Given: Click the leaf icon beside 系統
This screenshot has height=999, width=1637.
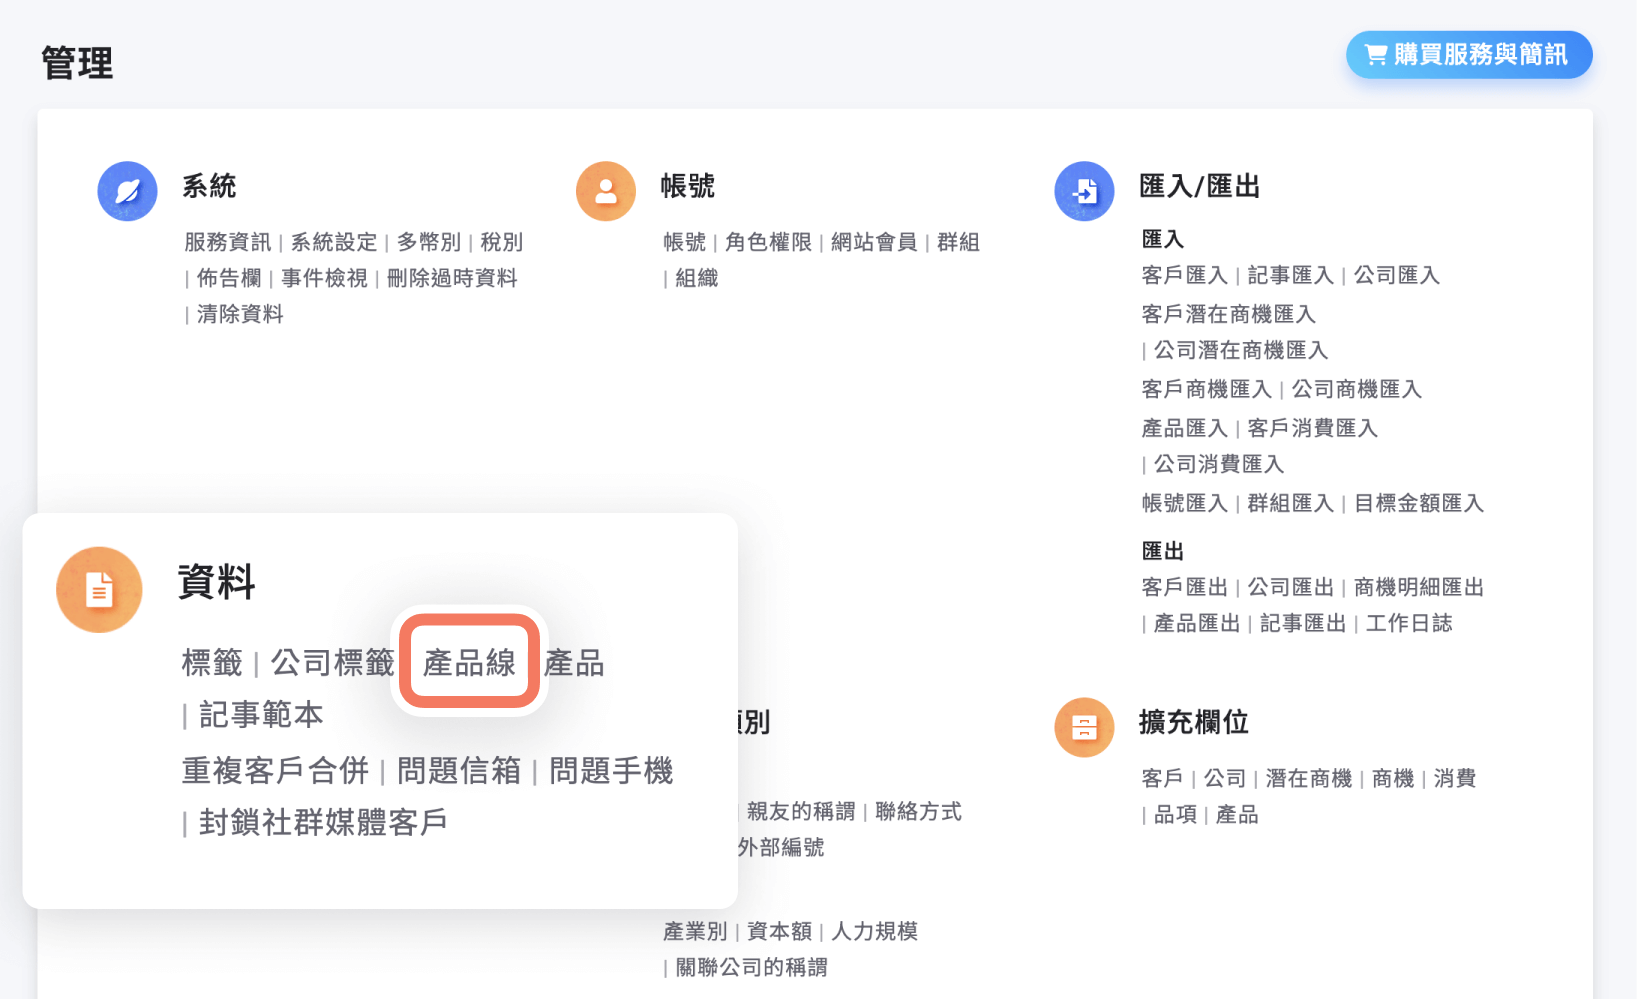Looking at the screenshot, I should coord(127,190).
